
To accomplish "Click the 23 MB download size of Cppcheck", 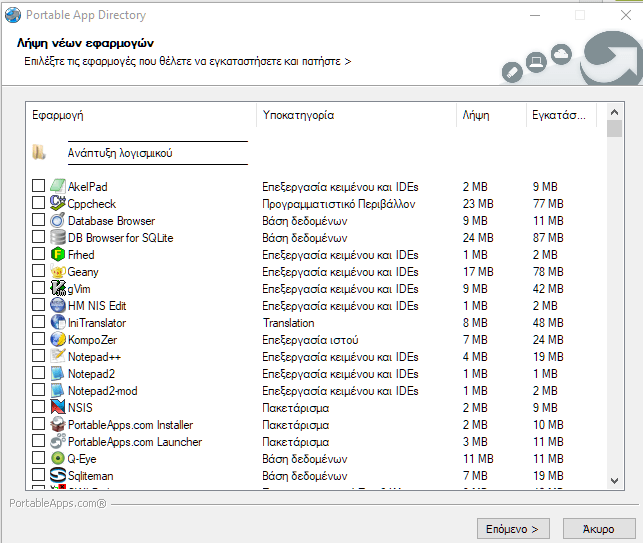I will tap(478, 203).
